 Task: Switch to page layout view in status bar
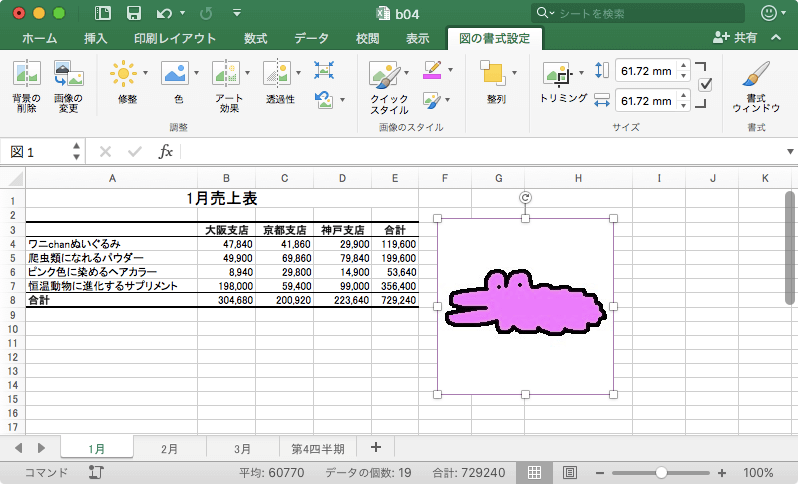569,473
